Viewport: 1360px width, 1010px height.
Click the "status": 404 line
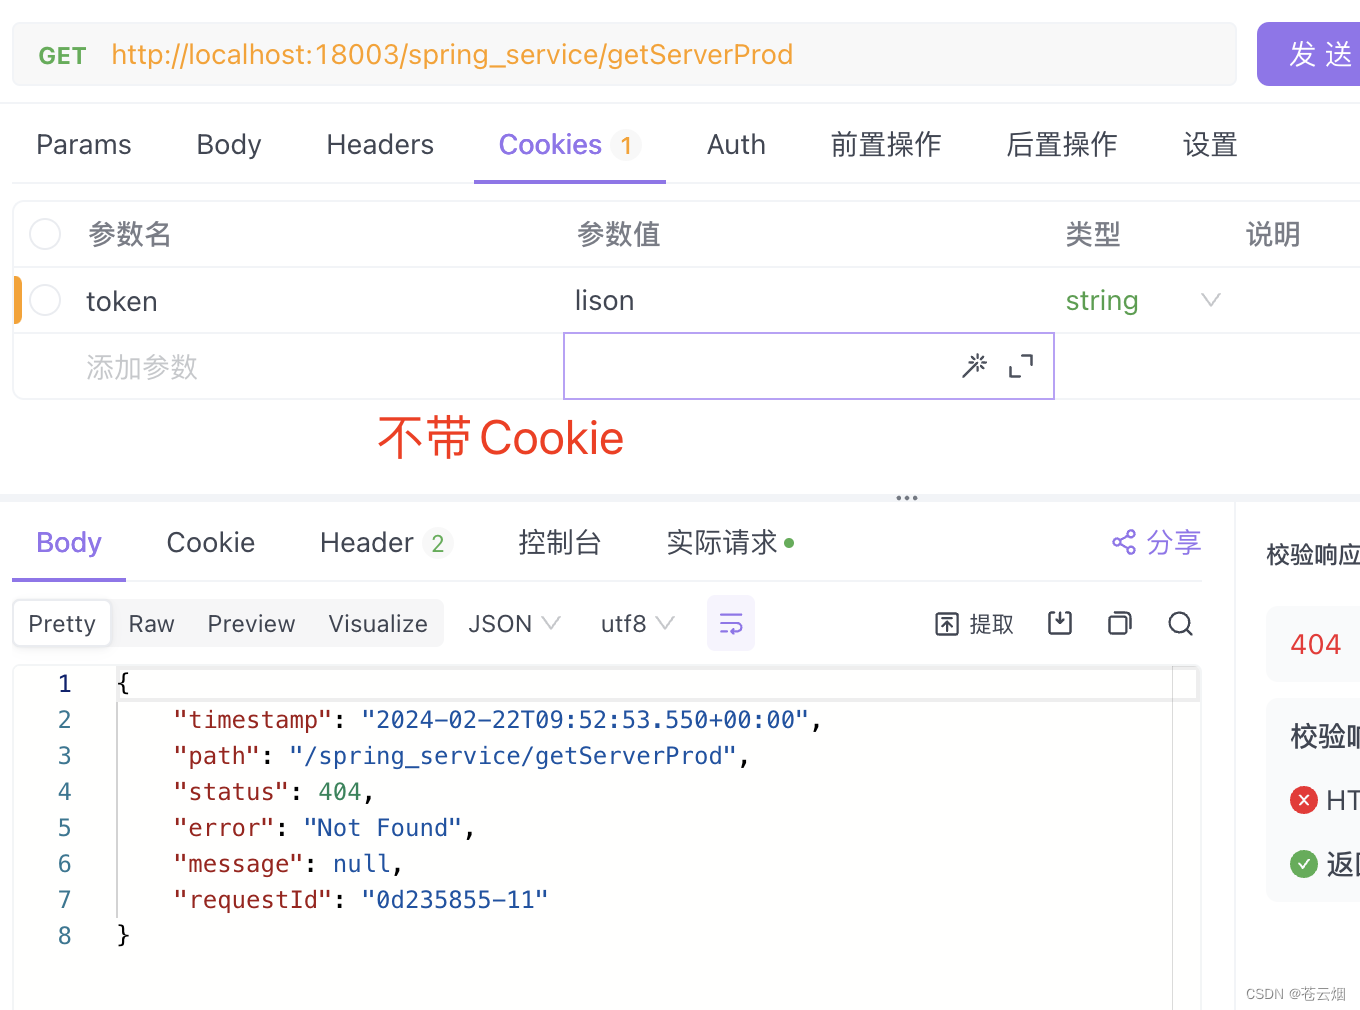274,792
